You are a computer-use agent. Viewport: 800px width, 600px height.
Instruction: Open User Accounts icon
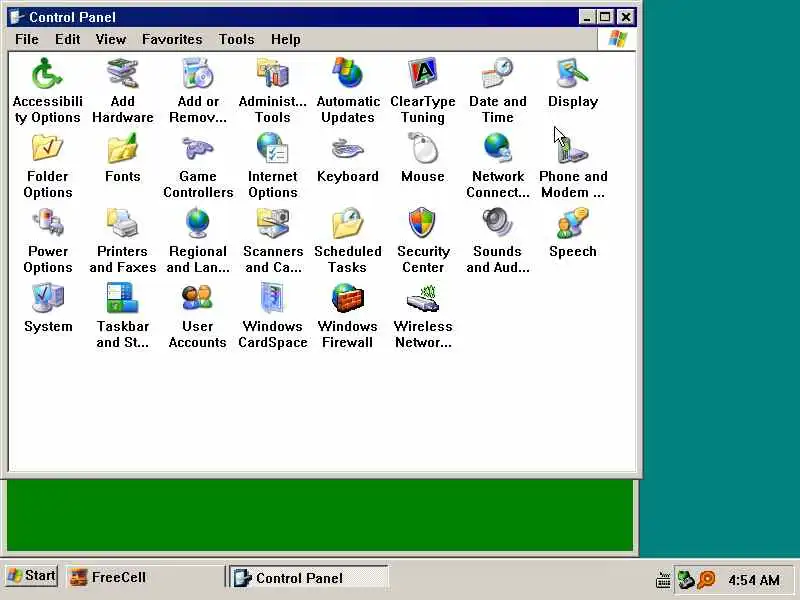(197, 298)
